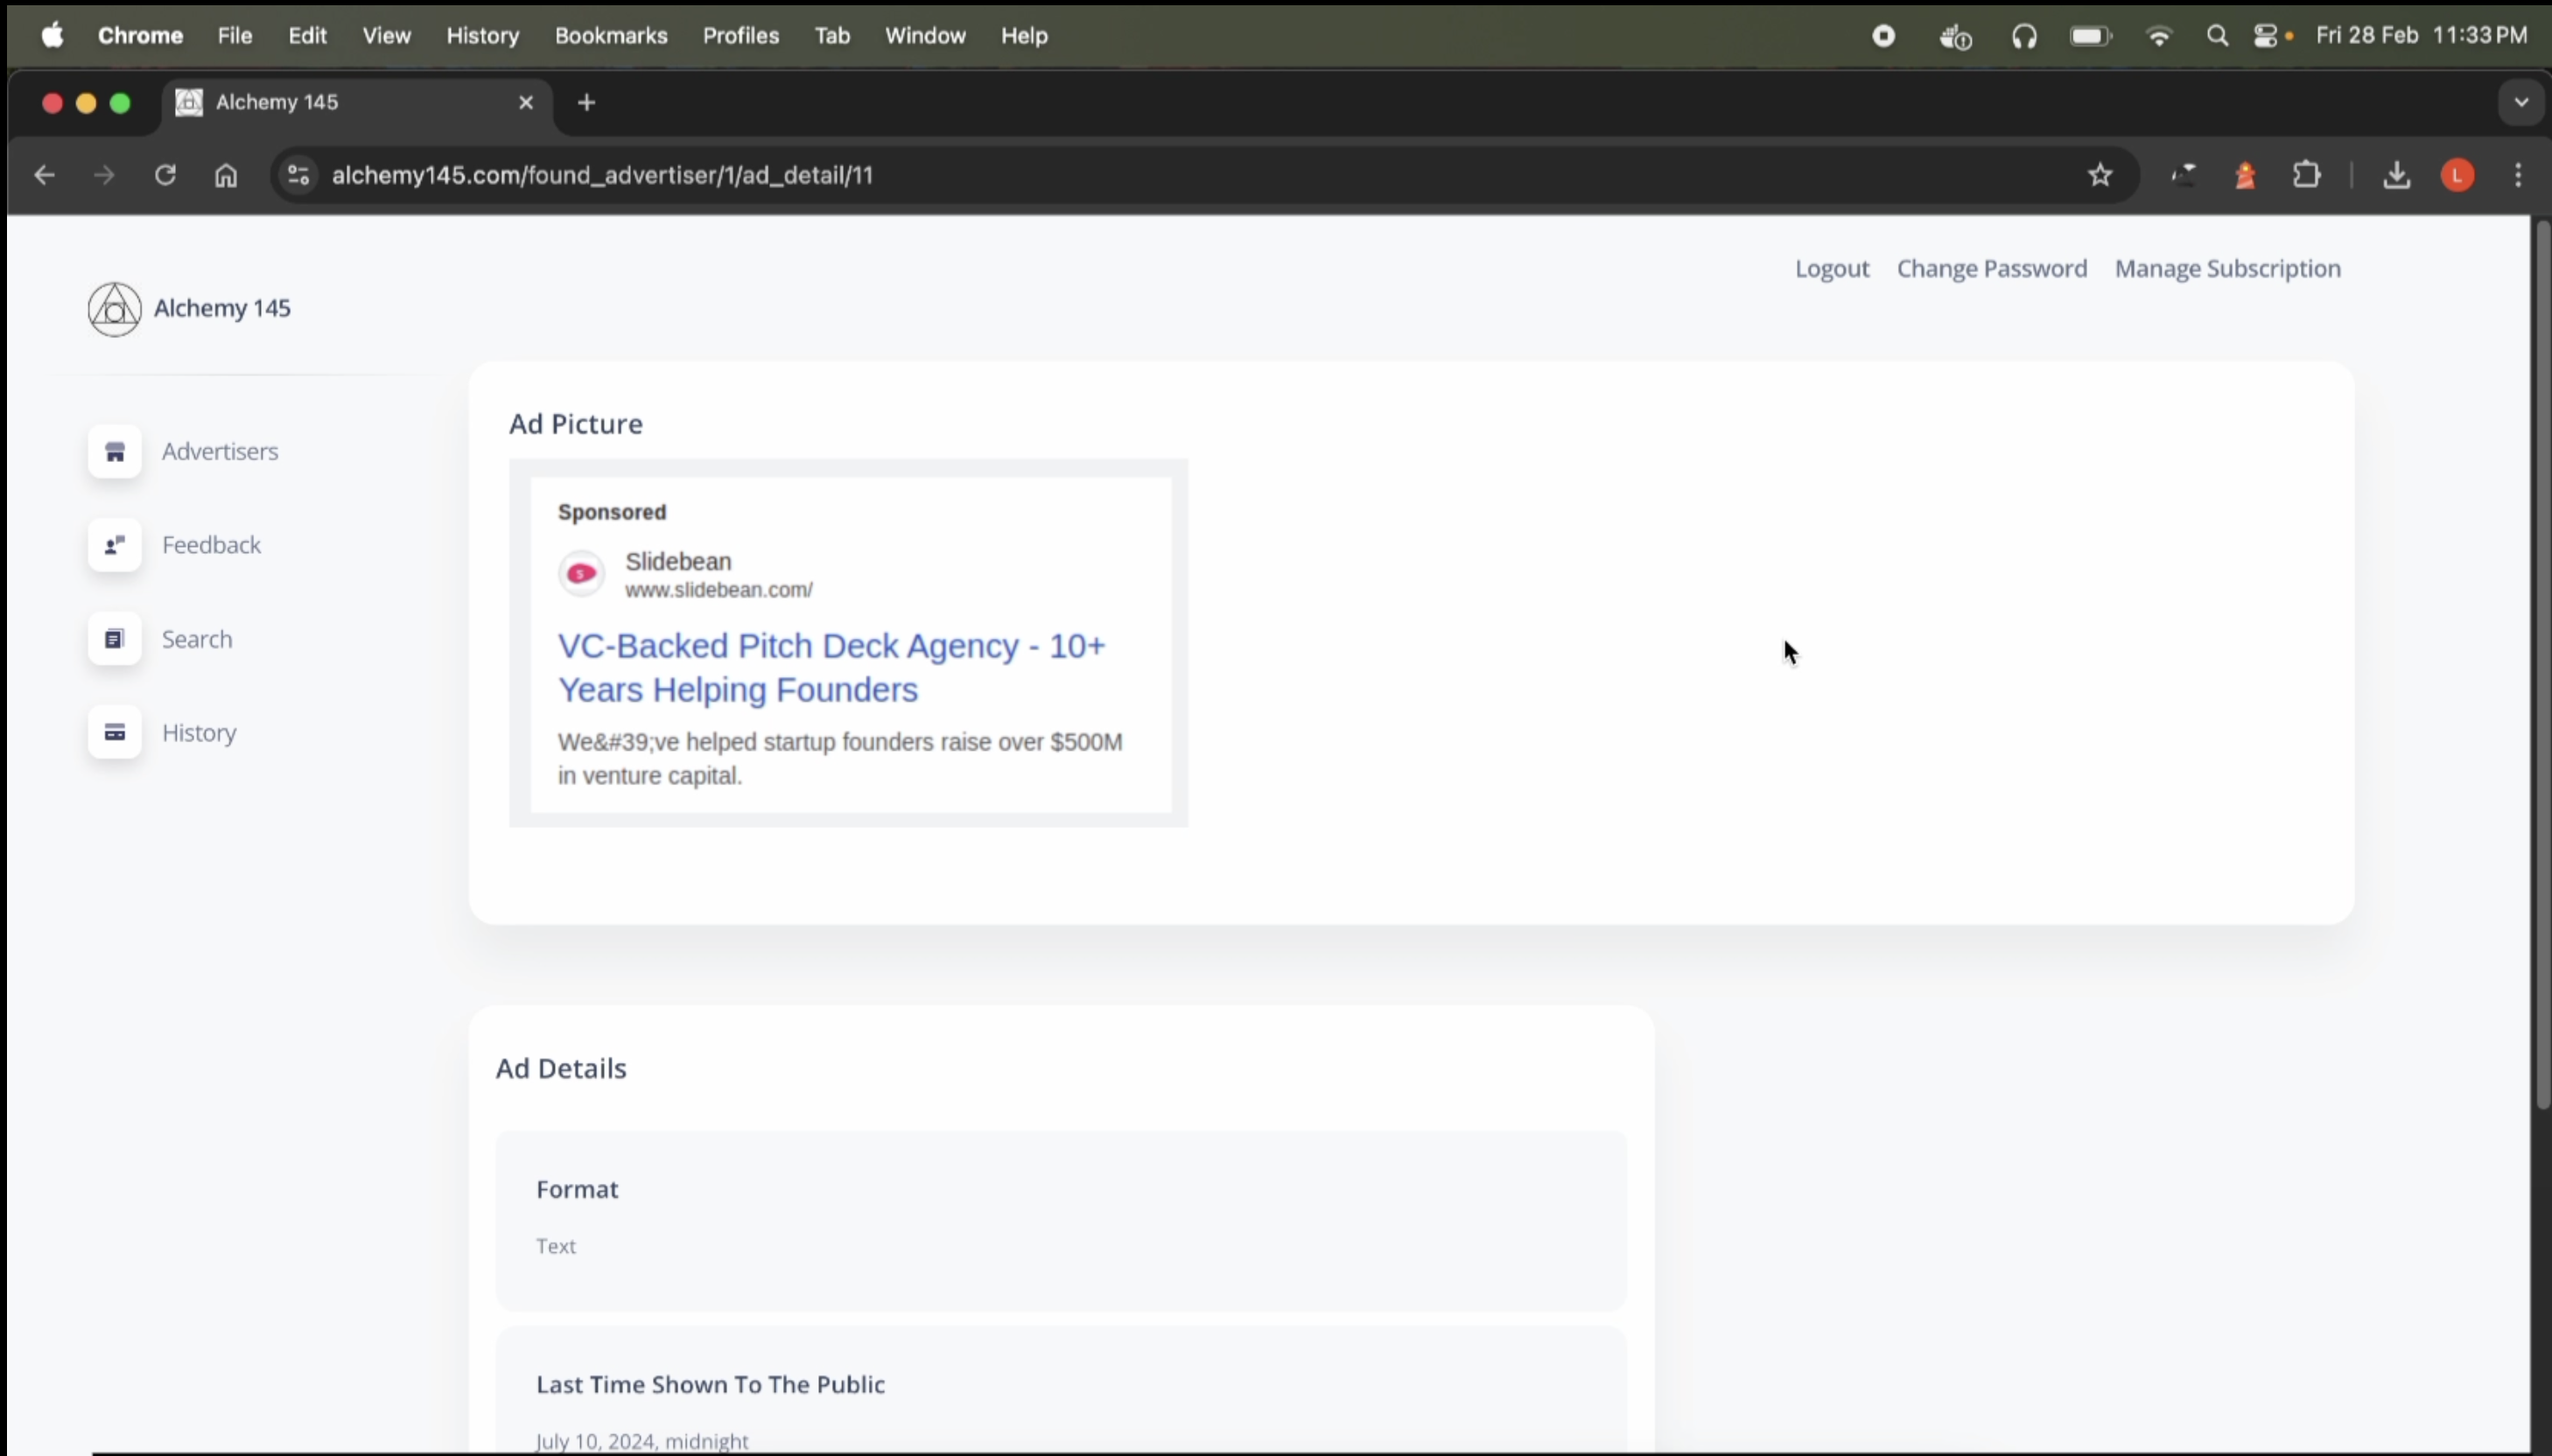View site information icon in address bar

point(298,176)
